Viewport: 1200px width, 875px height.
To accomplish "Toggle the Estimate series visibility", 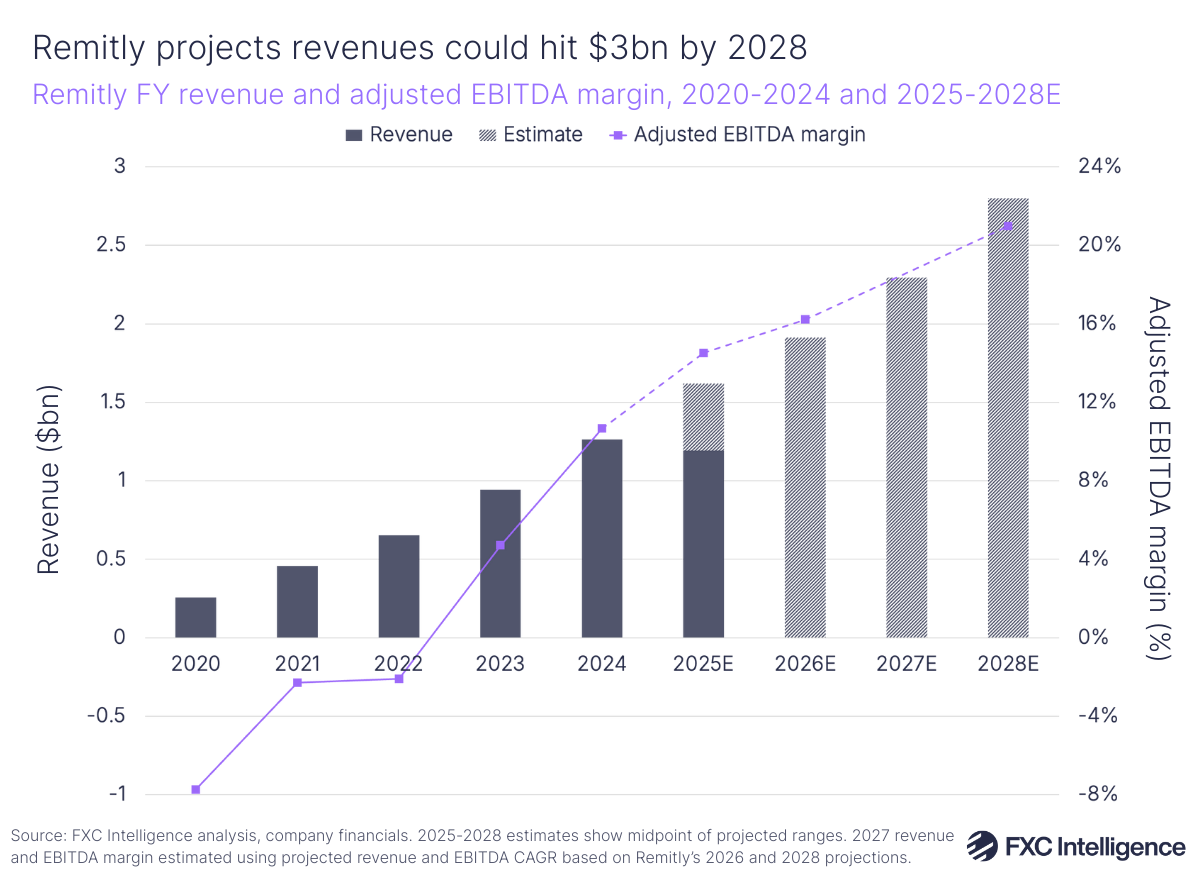I will click(530, 134).
